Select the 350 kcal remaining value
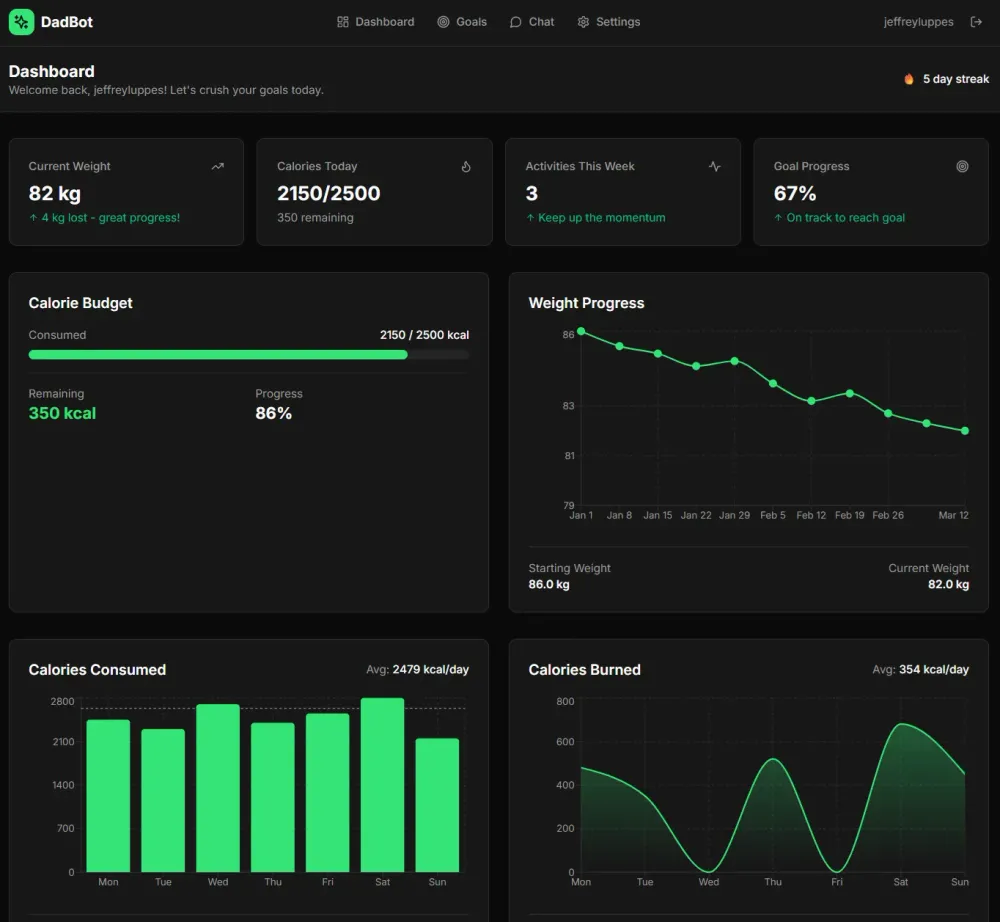 pyautogui.click(x=62, y=413)
